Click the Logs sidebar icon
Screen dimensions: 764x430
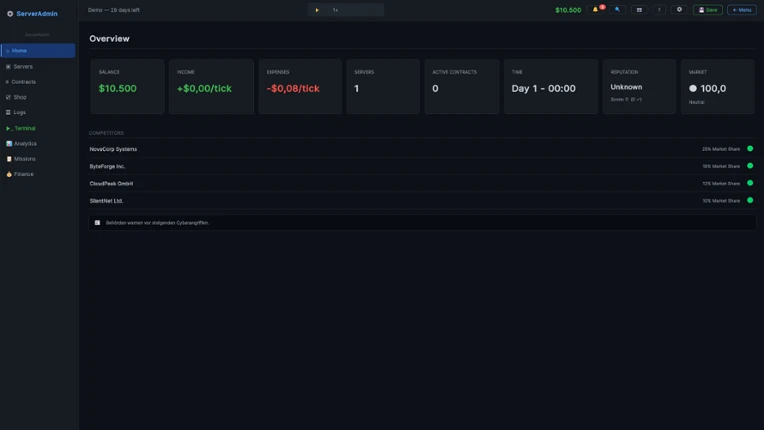click(x=8, y=112)
